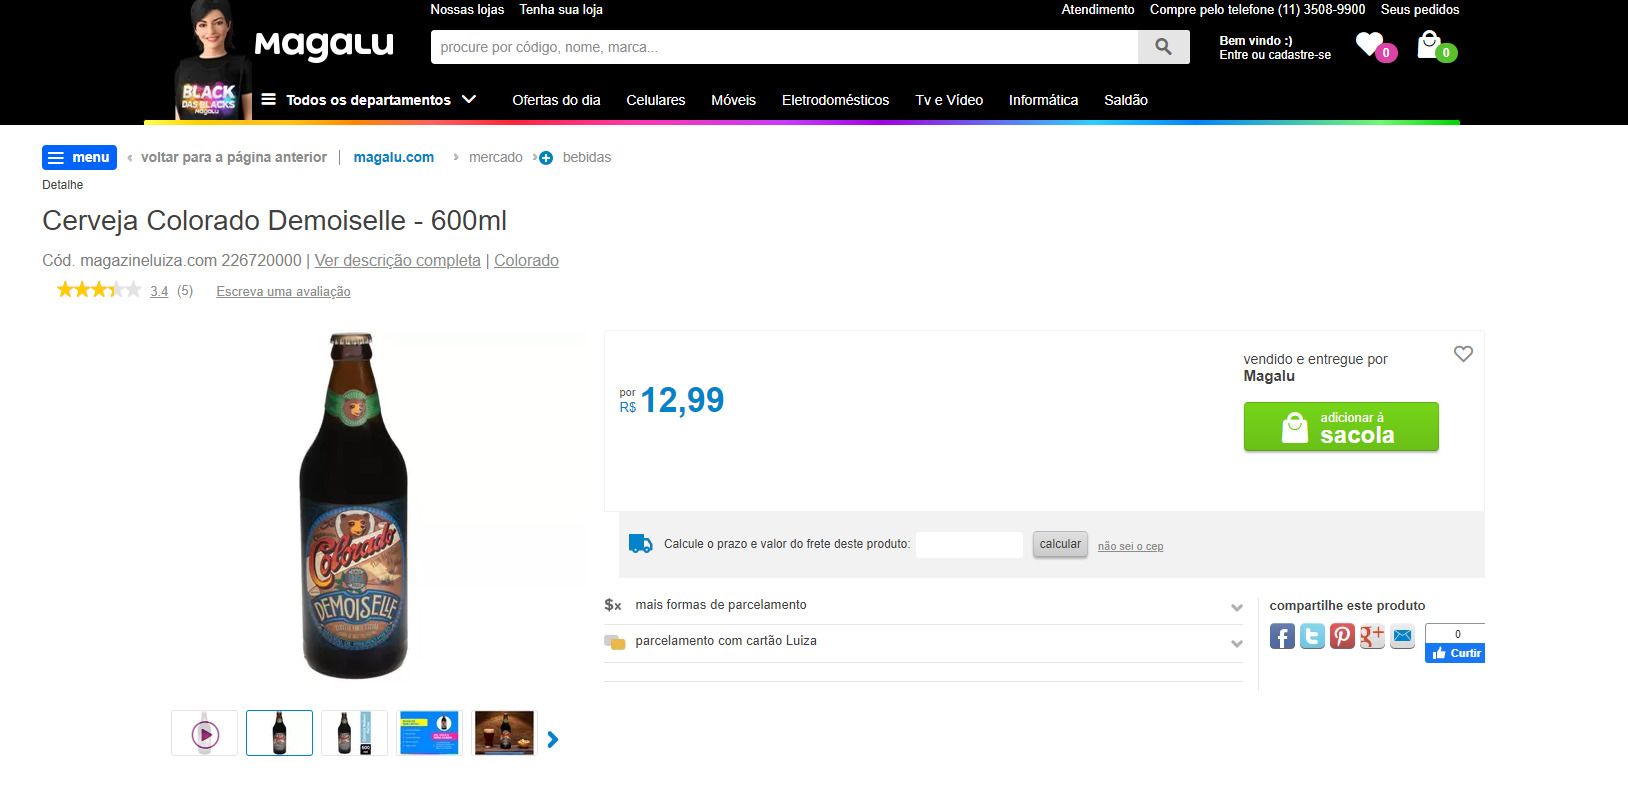Open the Colorado brand link
1628x803 pixels.
click(x=526, y=261)
